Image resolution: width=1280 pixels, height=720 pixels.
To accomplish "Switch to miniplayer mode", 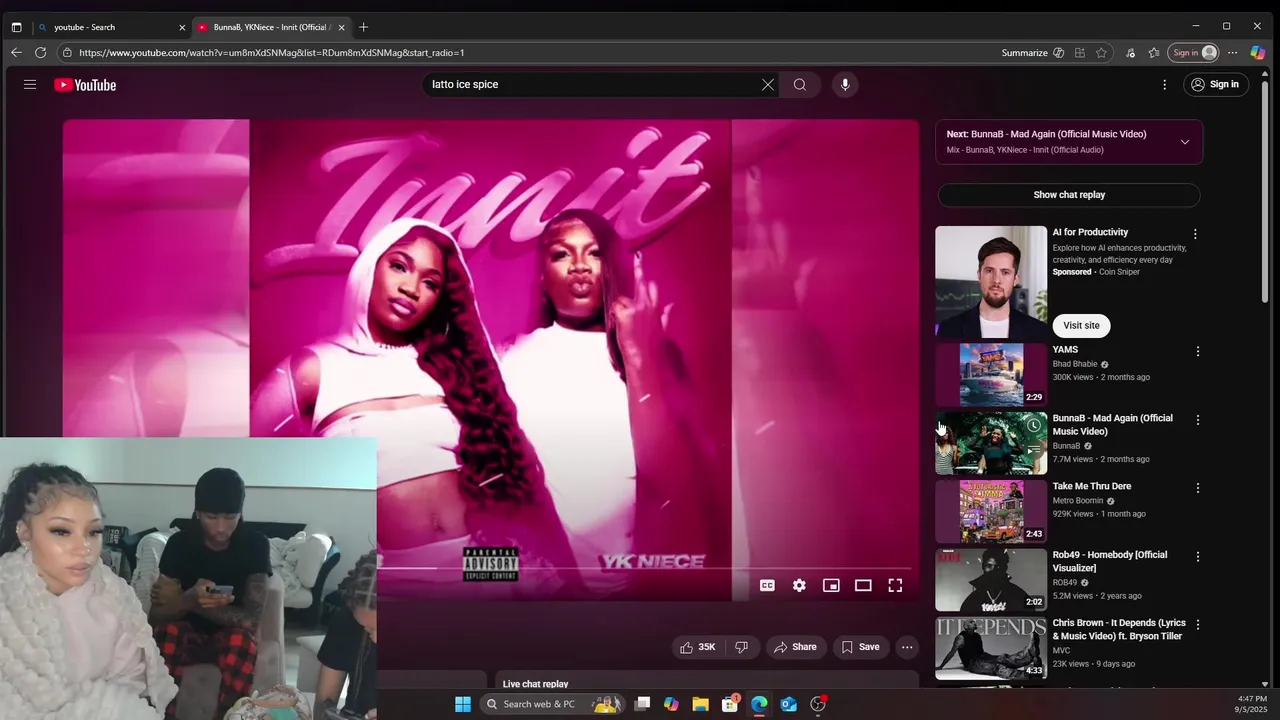I will (x=831, y=586).
